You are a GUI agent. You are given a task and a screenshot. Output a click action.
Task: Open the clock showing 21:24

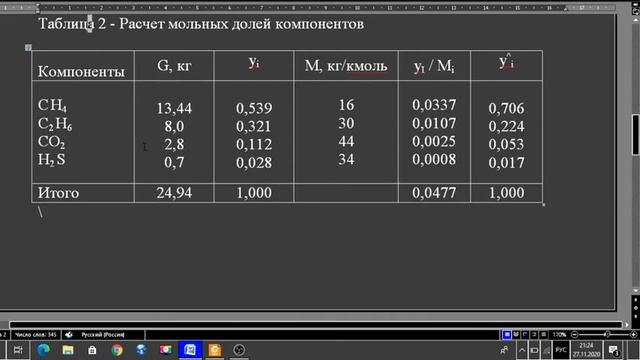click(586, 350)
